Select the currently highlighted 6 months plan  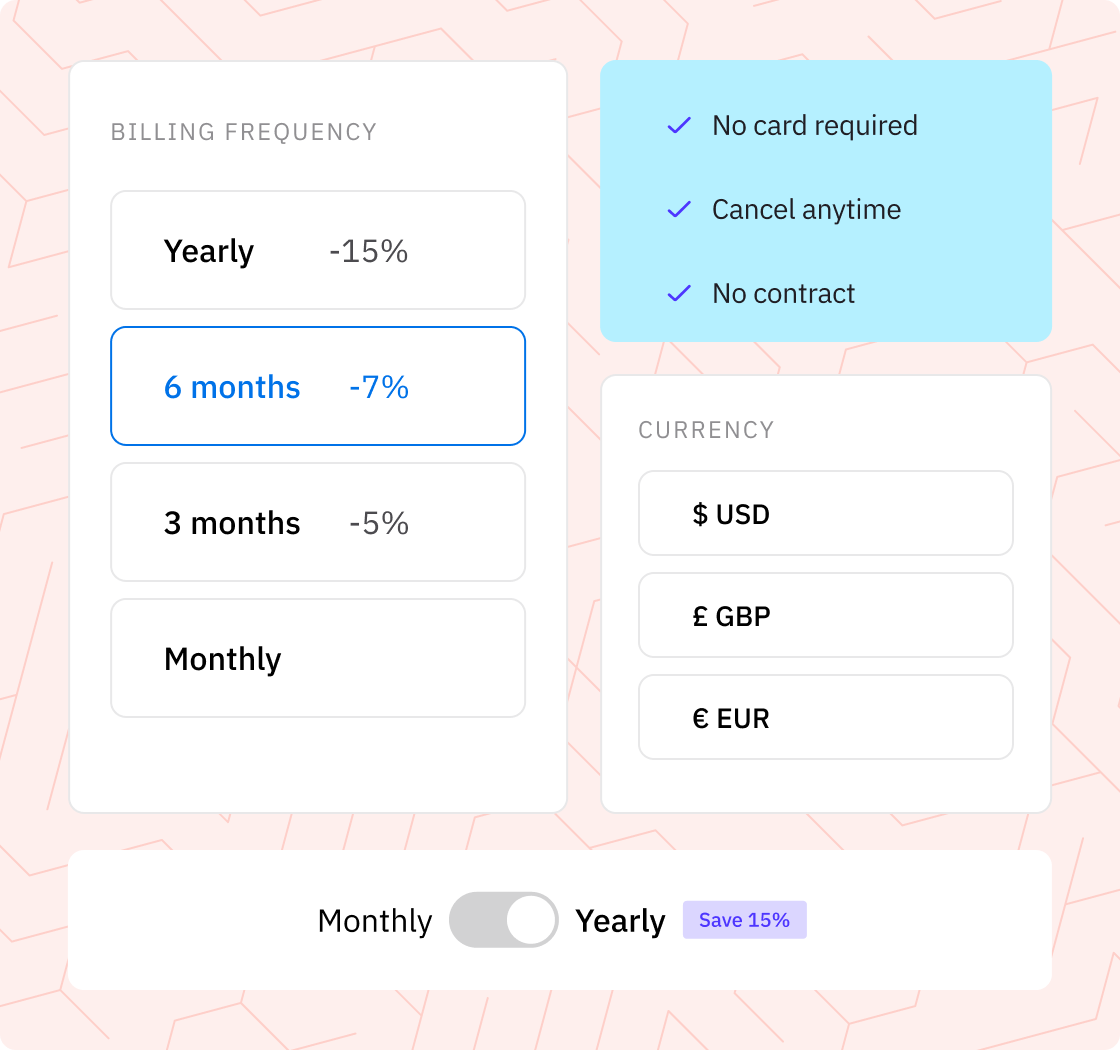click(x=318, y=386)
